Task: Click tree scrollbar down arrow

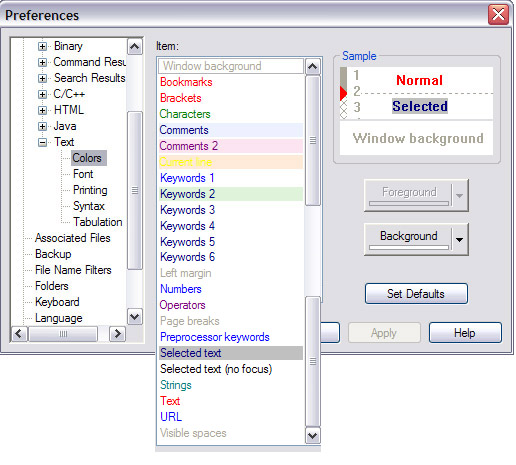Action: [135, 316]
